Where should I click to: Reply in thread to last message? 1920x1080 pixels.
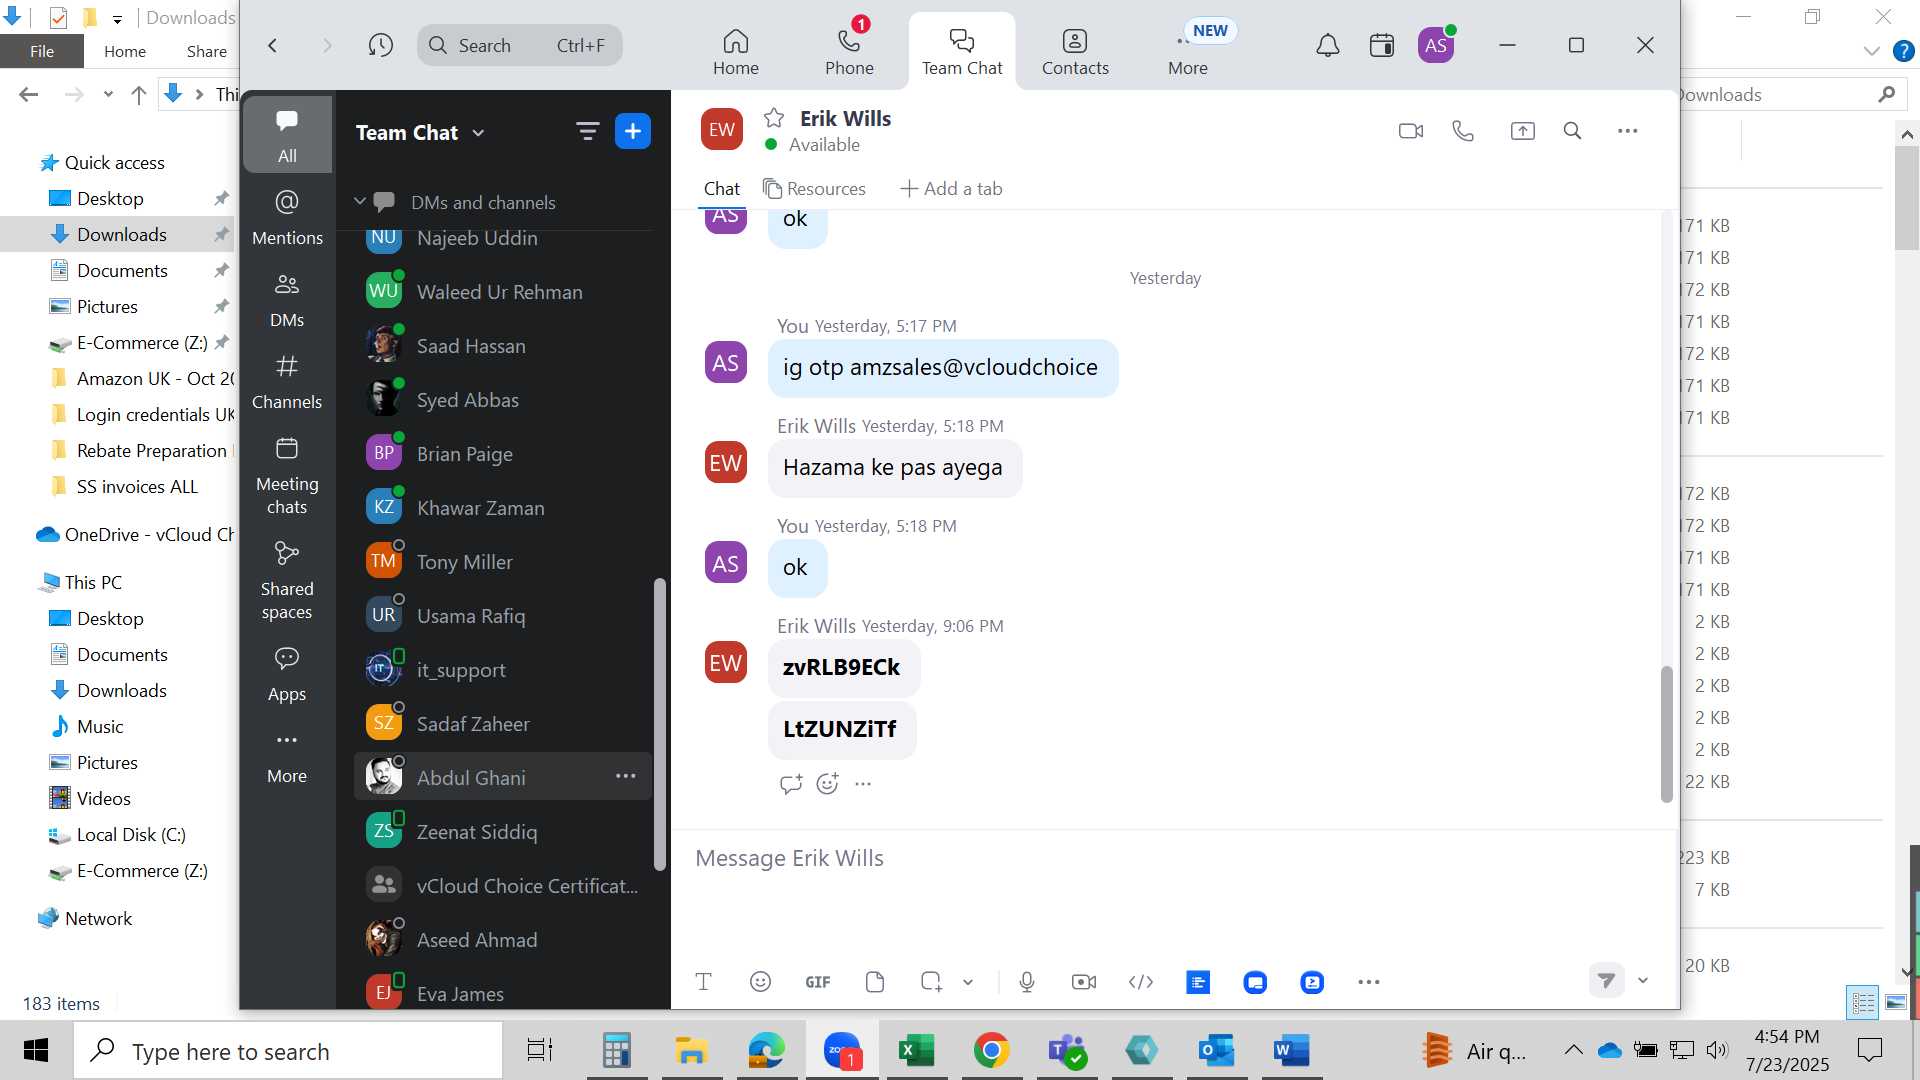[791, 784]
